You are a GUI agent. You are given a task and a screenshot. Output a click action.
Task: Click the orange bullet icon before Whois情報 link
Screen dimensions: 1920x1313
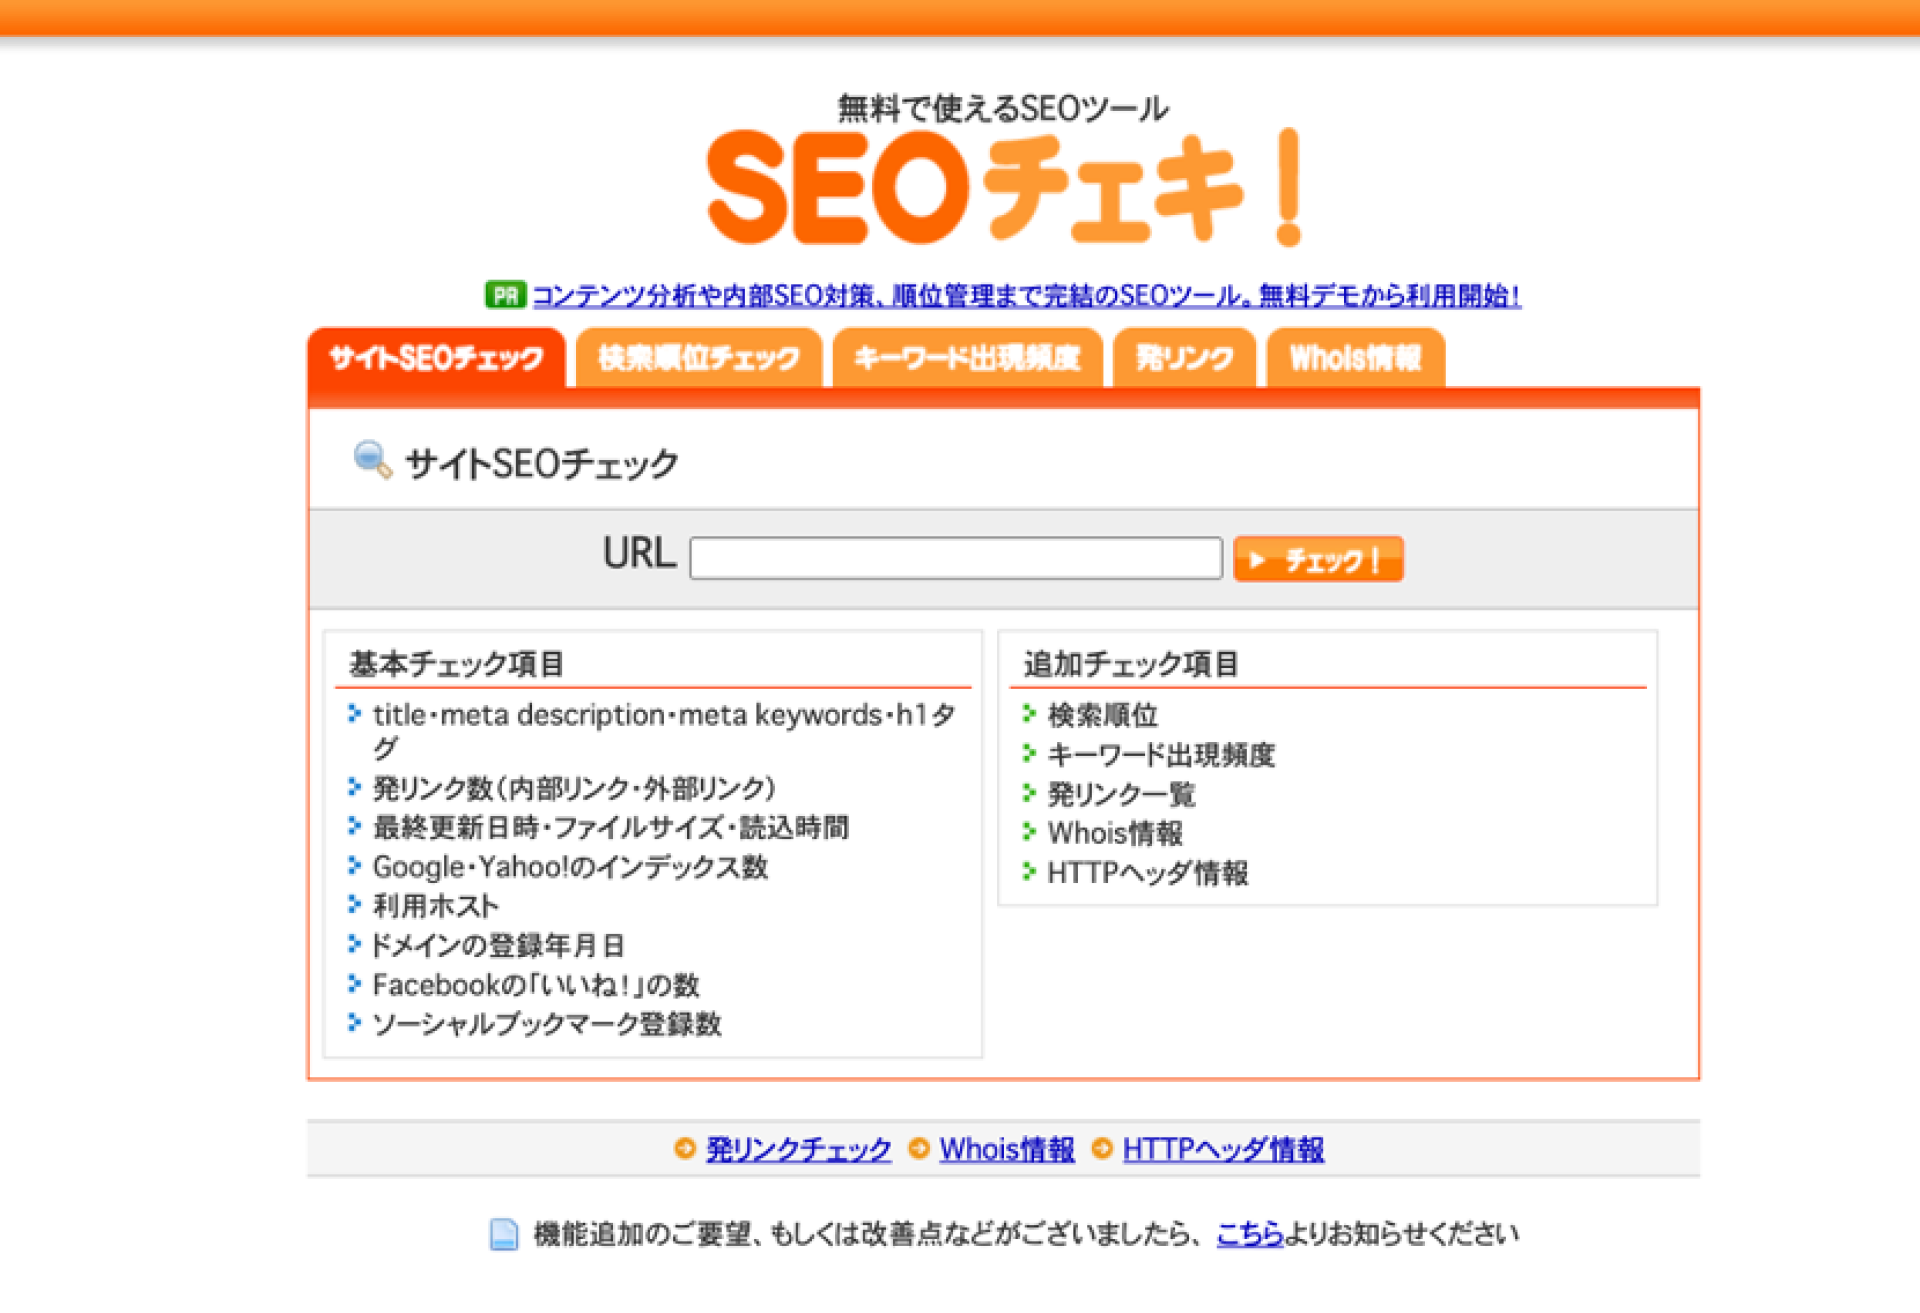919,1148
